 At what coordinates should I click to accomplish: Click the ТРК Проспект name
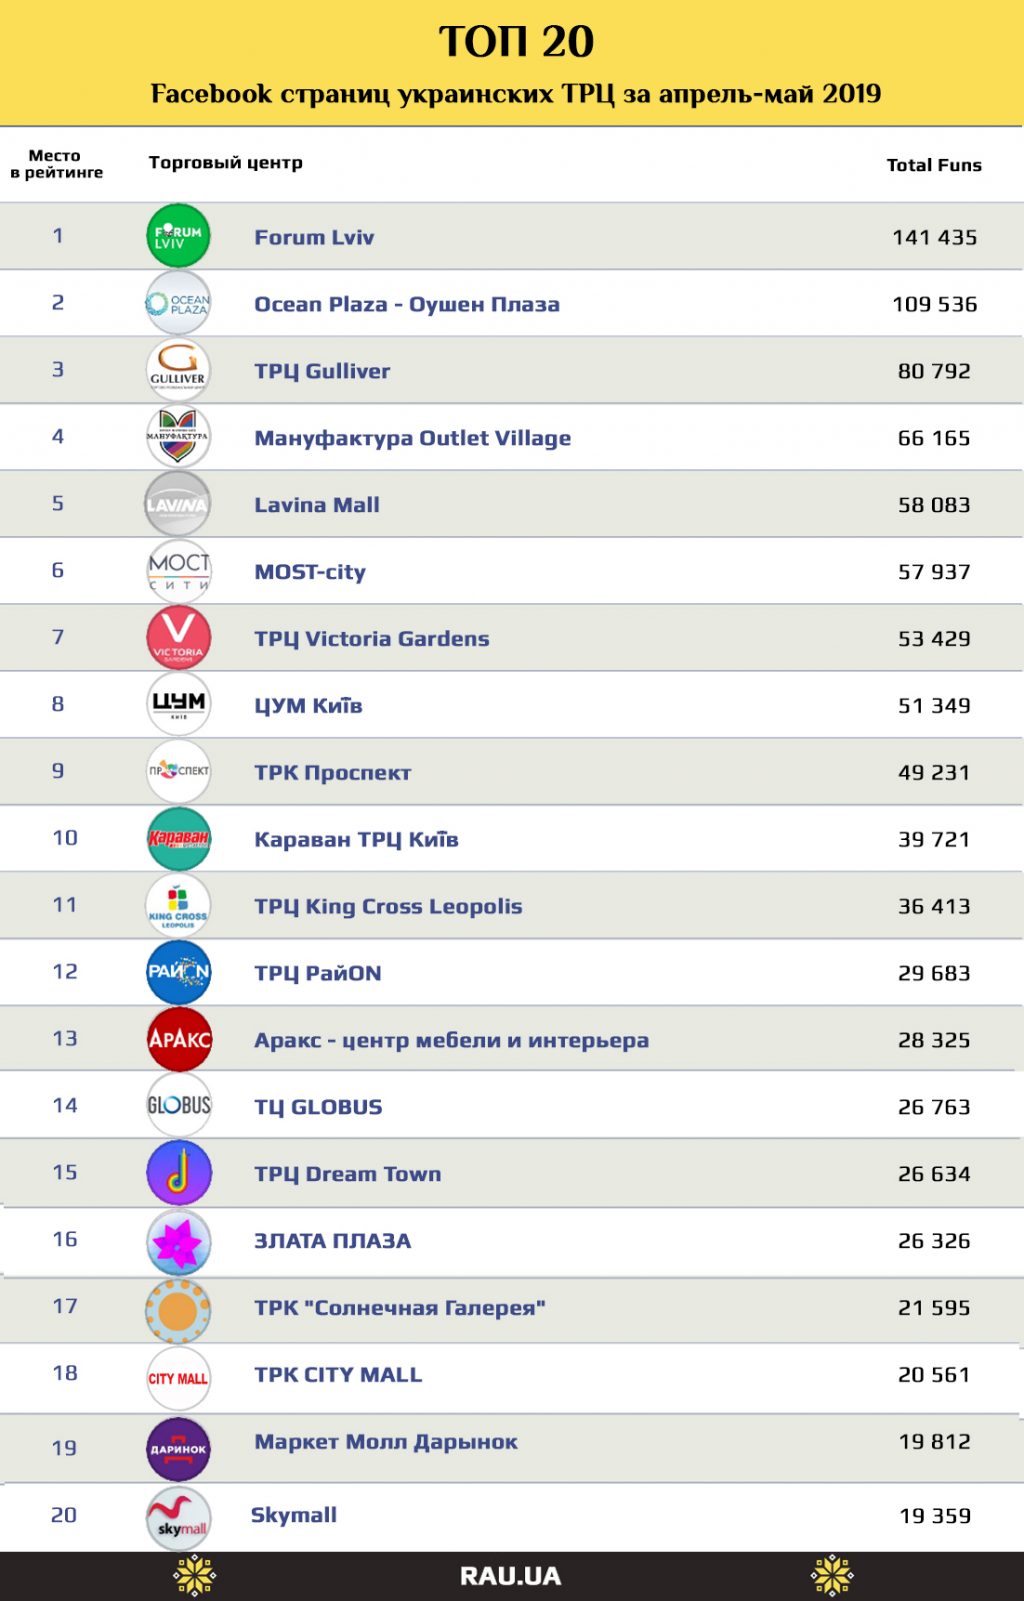point(332,772)
